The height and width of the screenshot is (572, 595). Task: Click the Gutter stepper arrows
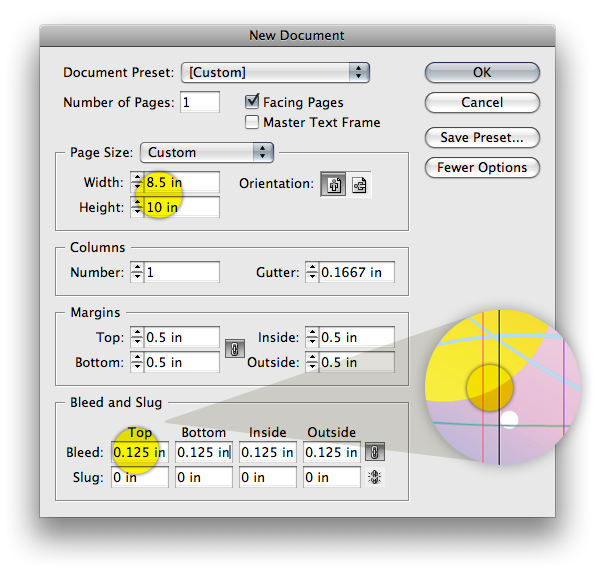coord(312,272)
